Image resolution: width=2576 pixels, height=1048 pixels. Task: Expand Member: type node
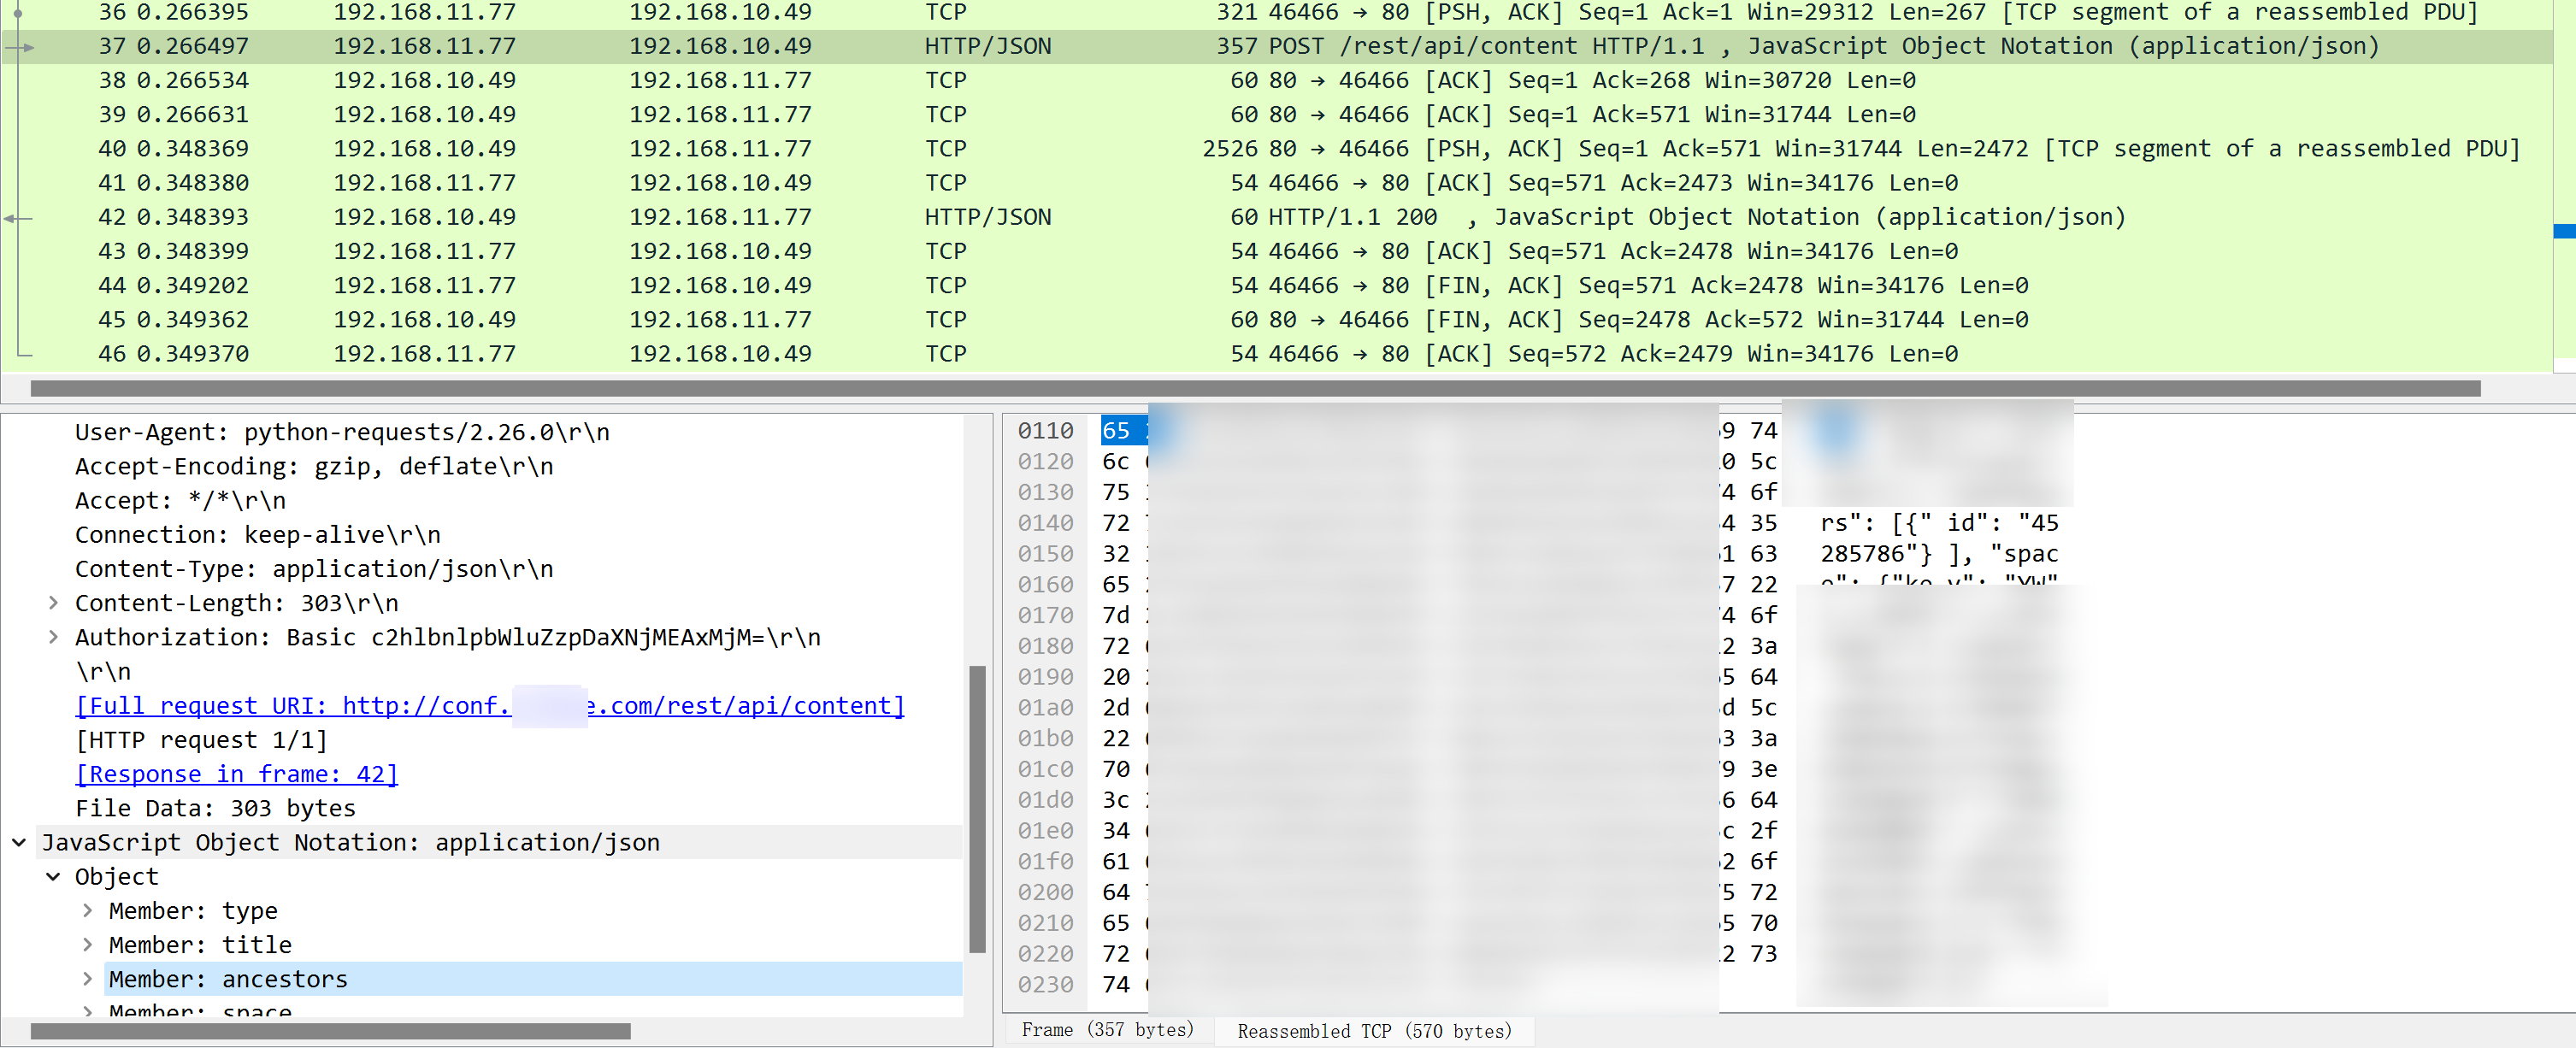tap(88, 910)
